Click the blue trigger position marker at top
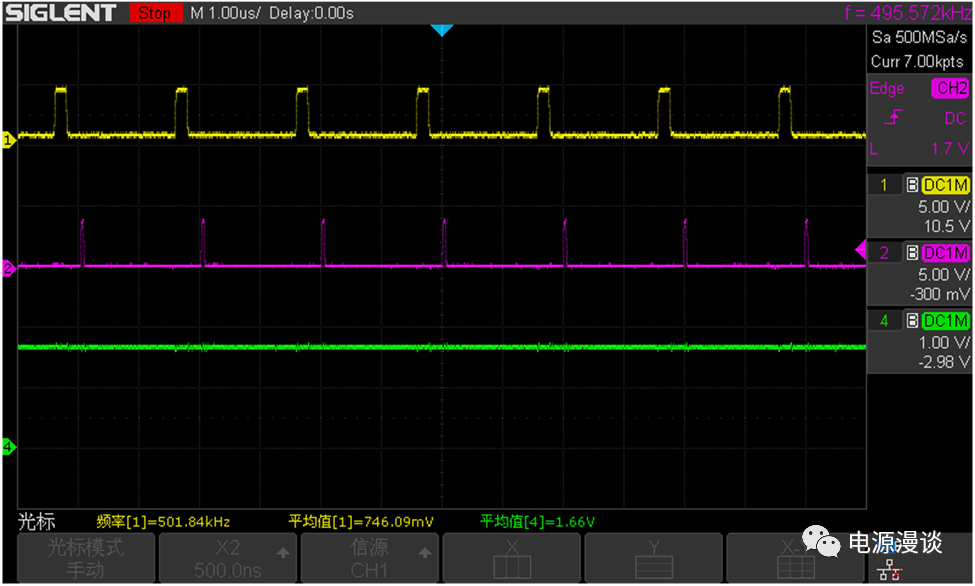 [441, 30]
